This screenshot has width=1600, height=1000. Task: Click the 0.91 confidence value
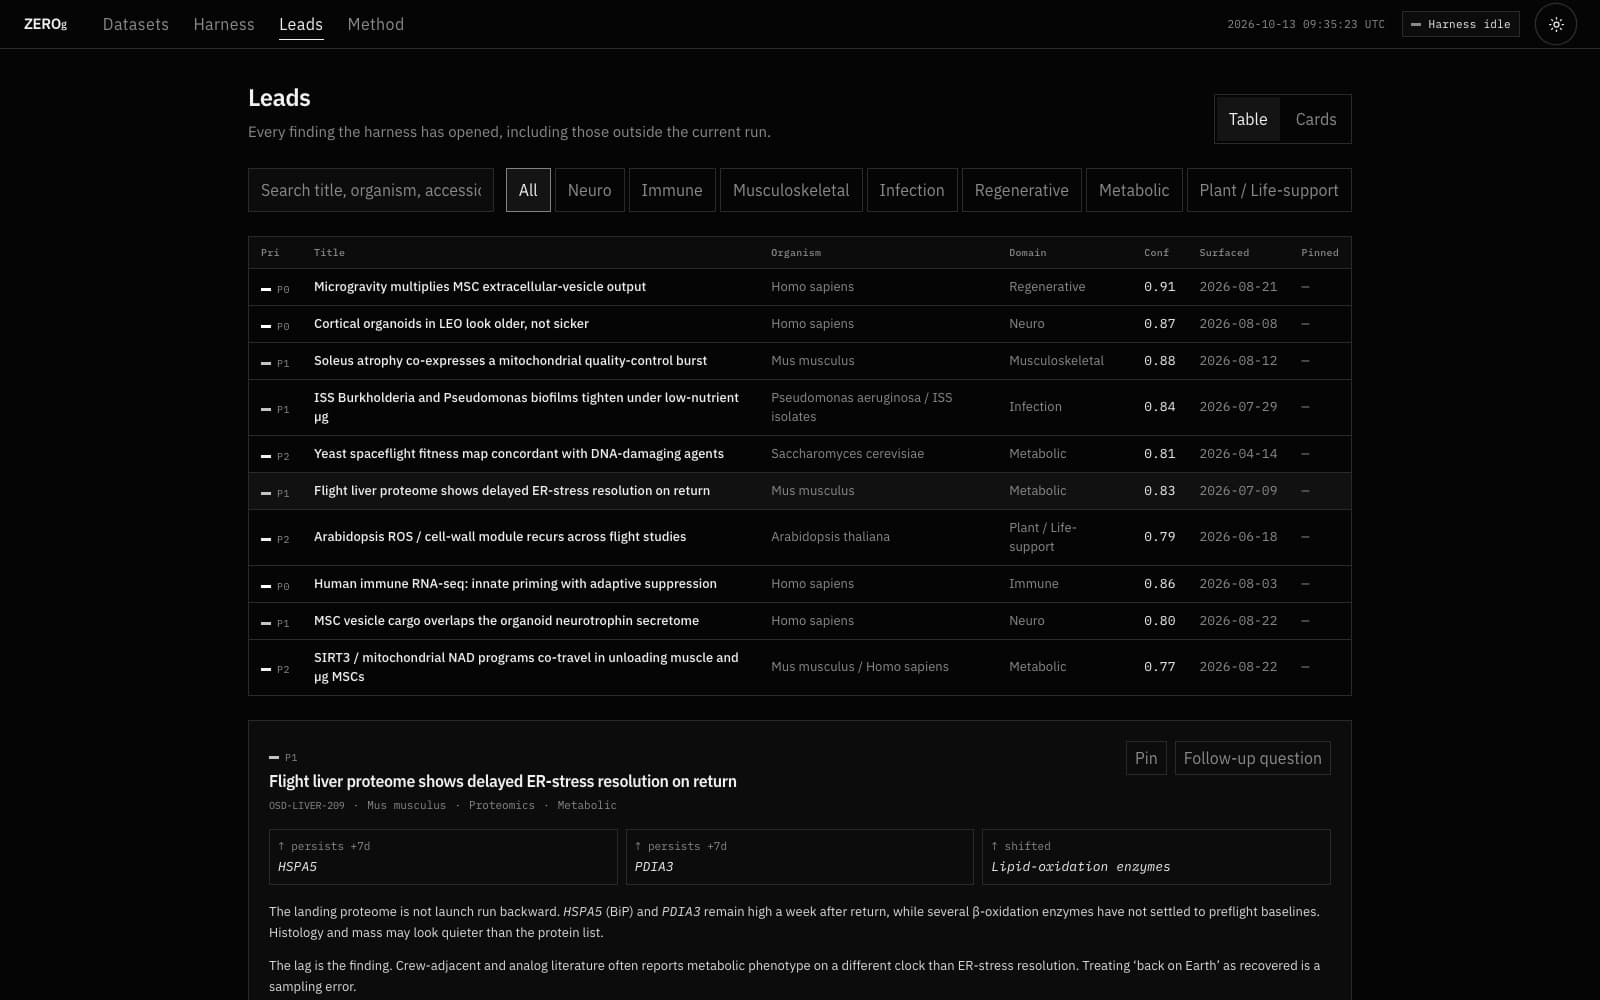pyautogui.click(x=1160, y=287)
